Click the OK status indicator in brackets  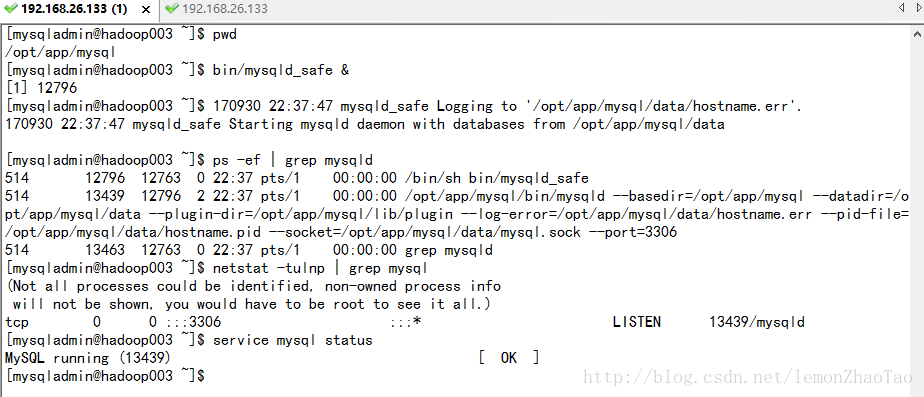(x=509, y=358)
